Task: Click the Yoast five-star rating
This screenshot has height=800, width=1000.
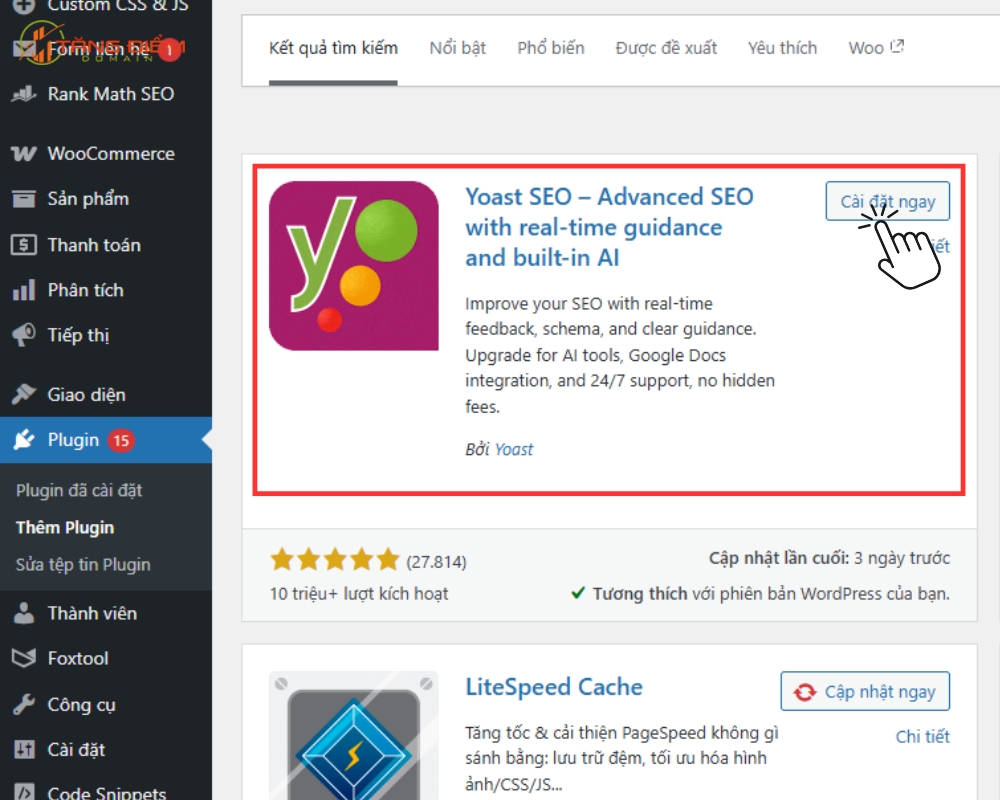Action: [x=334, y=561]
